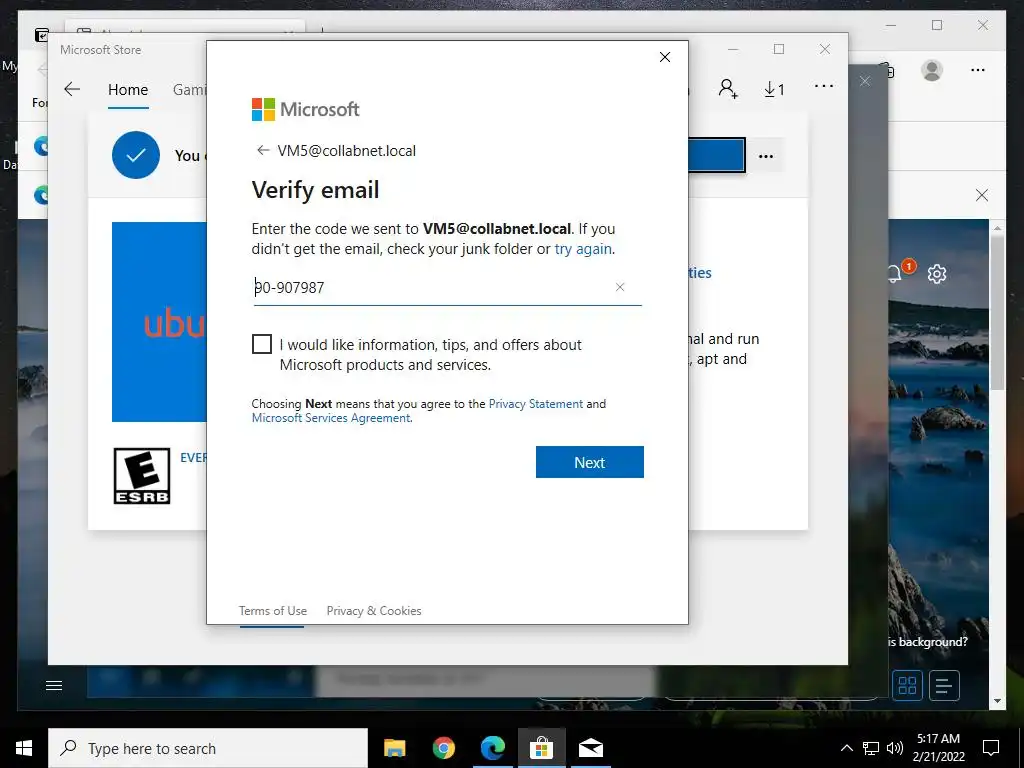The image size is (1024, 768).
Task: Click the Microsoft Store back arrow
Action: click(x=72, y=89)
